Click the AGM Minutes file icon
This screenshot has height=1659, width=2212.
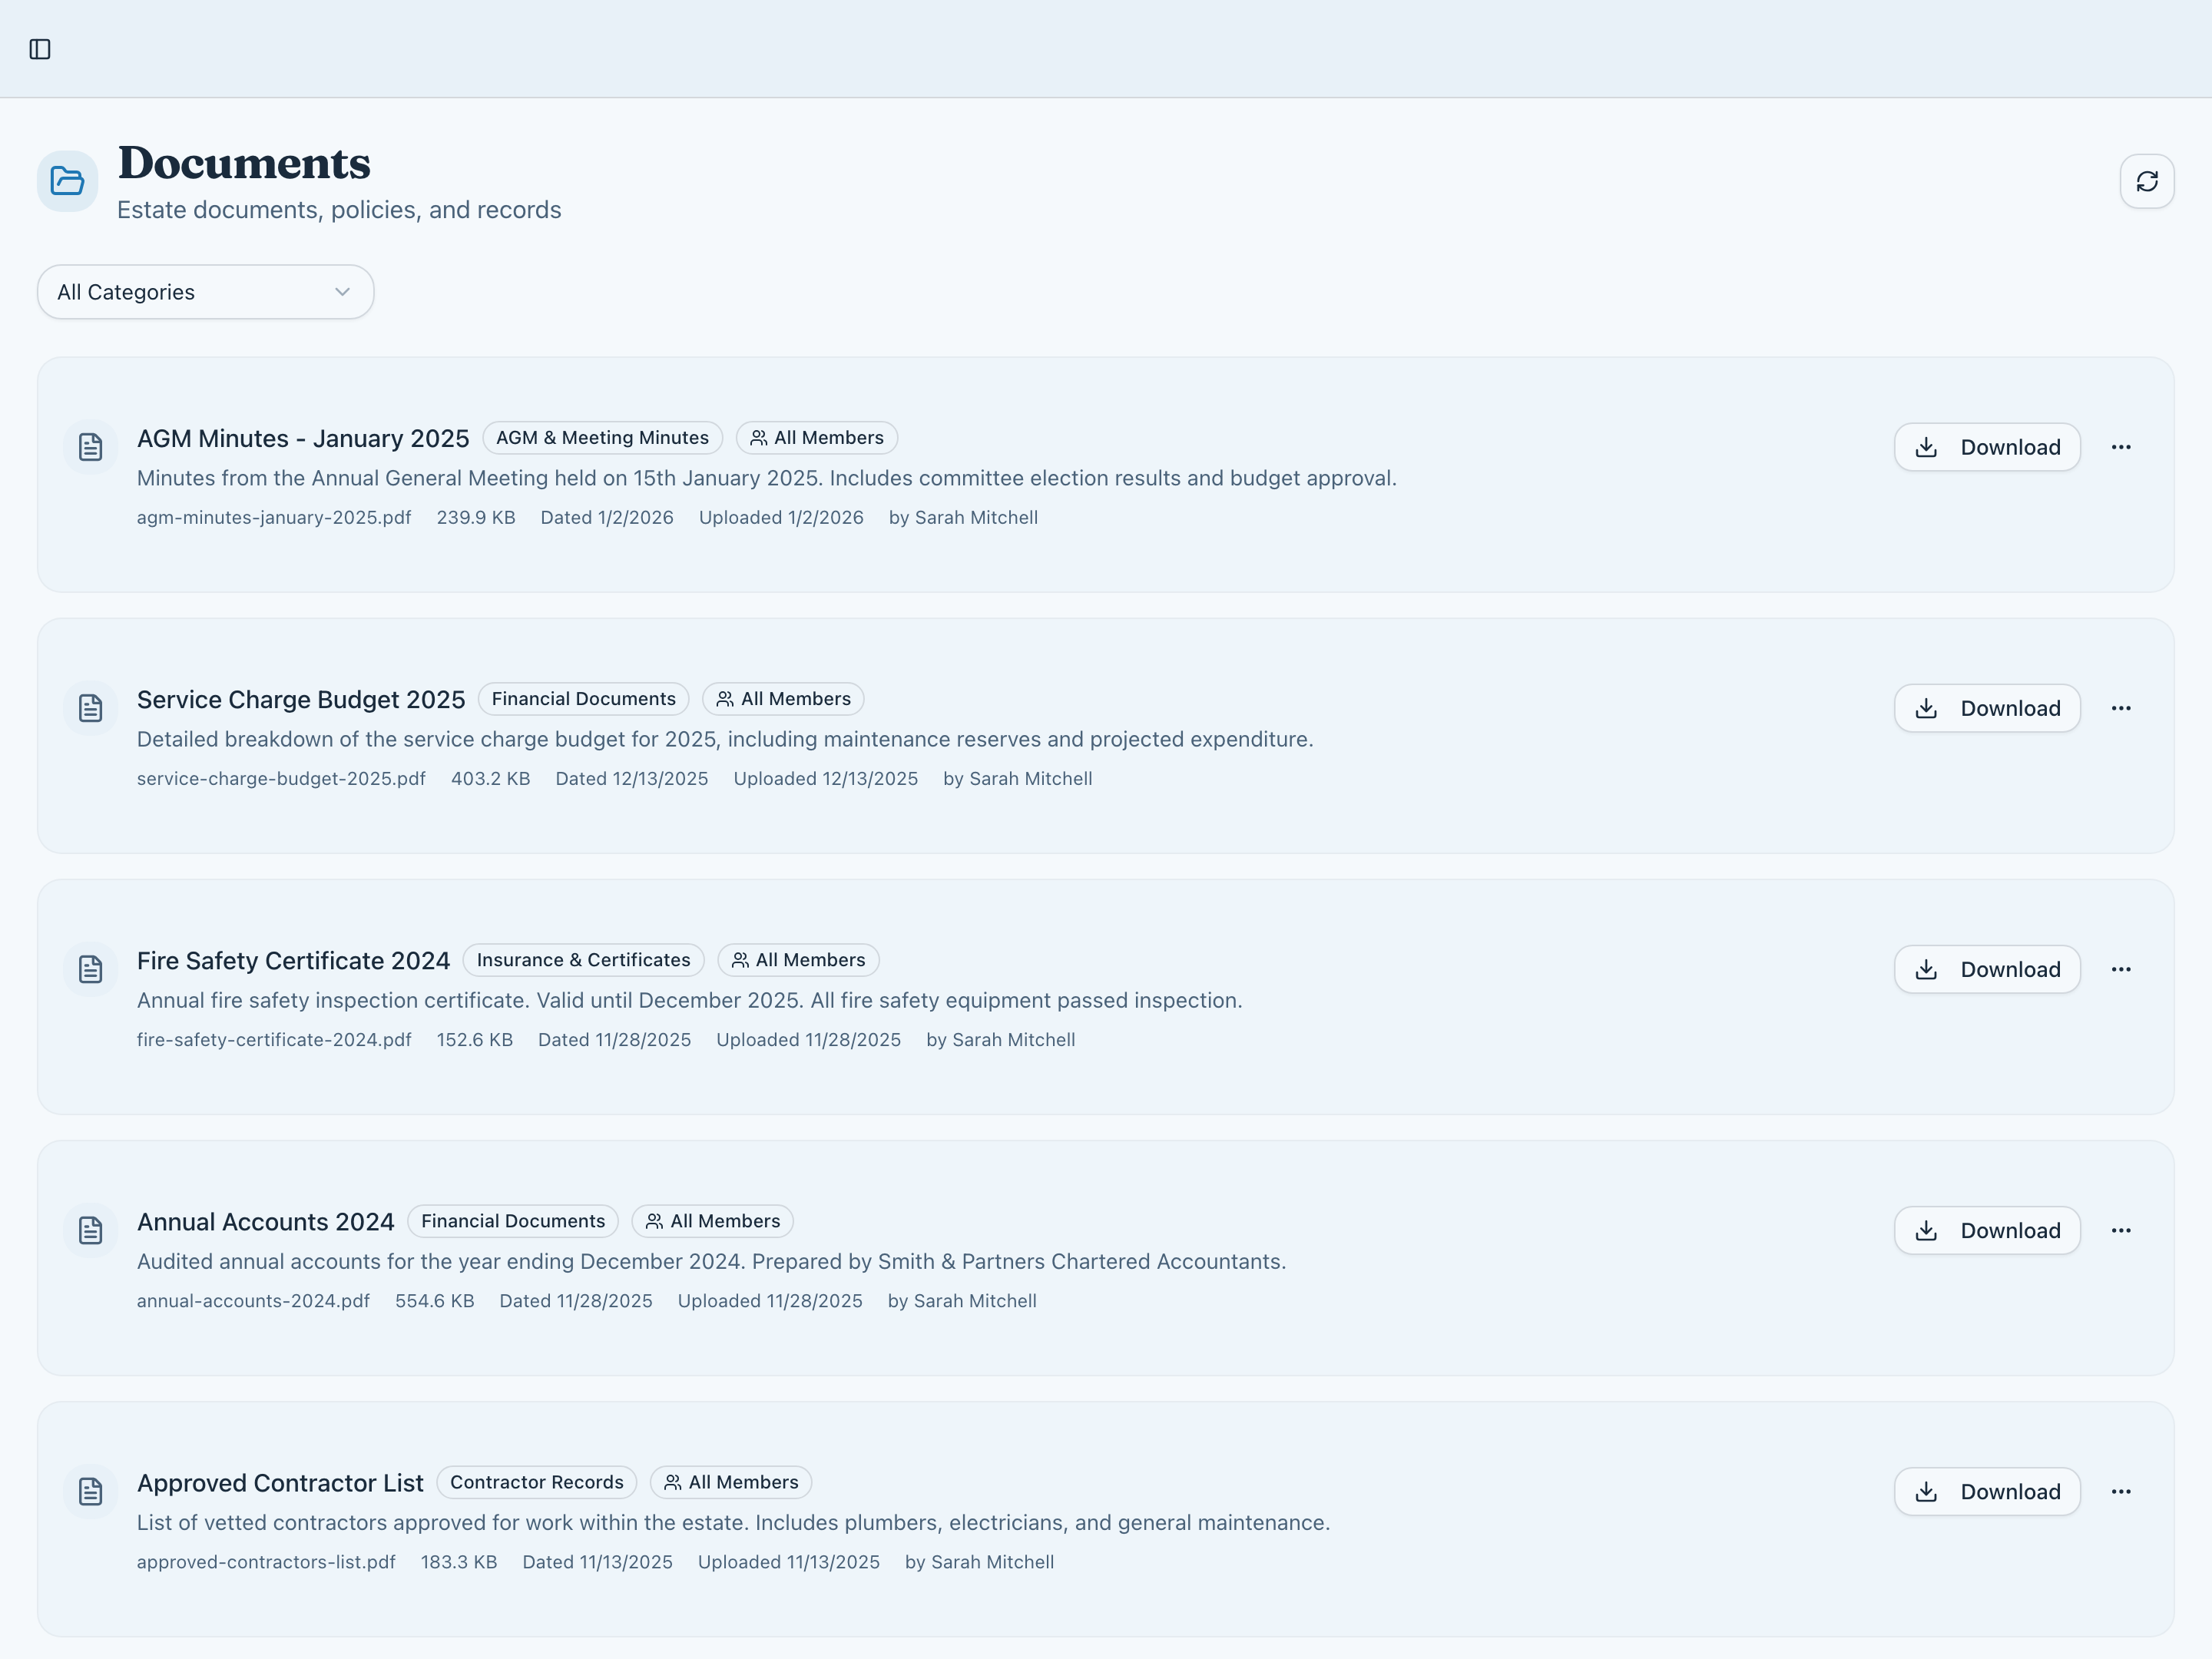coord(91,447)
